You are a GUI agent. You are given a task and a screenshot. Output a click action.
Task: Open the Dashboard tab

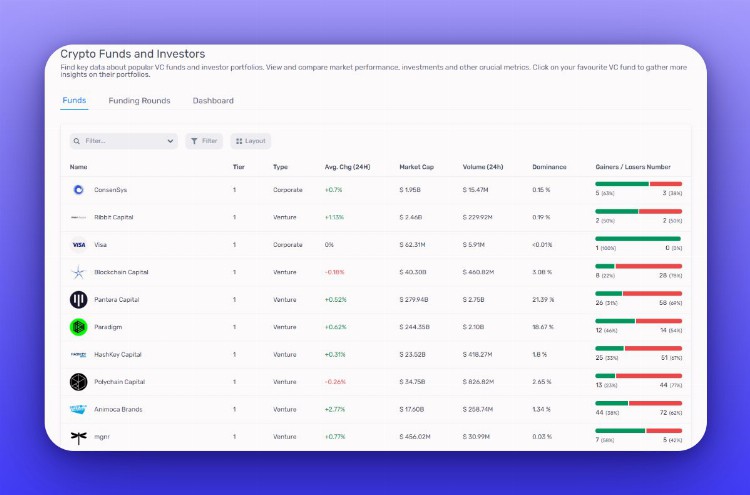(213, 101)
